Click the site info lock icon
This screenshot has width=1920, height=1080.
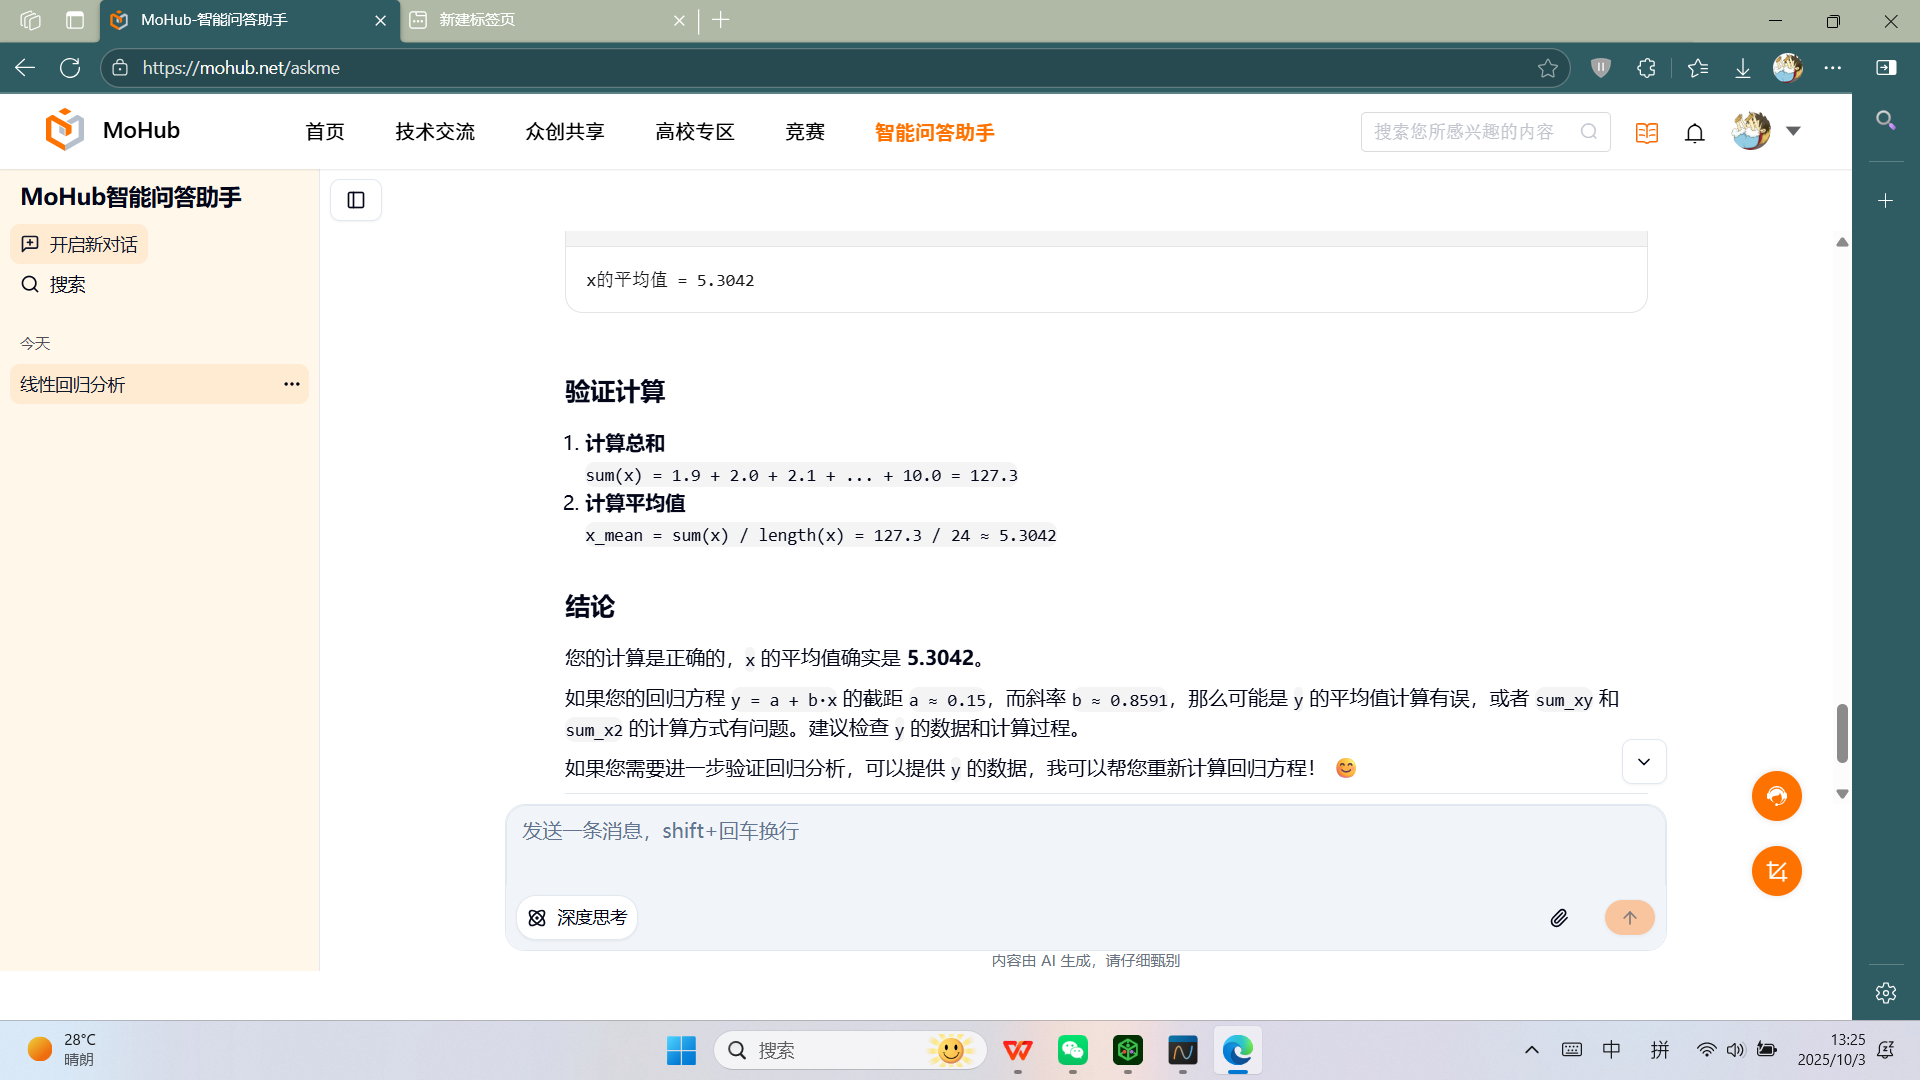point(120,68)
